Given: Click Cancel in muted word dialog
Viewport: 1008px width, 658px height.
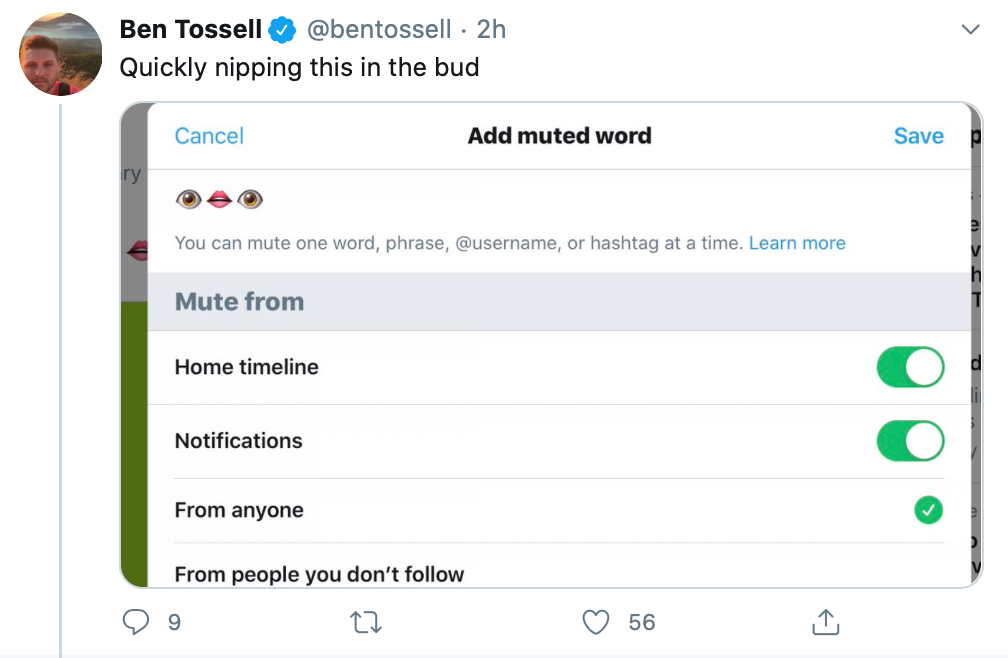Looking at the screenshot, I should (x=209, y=136).
